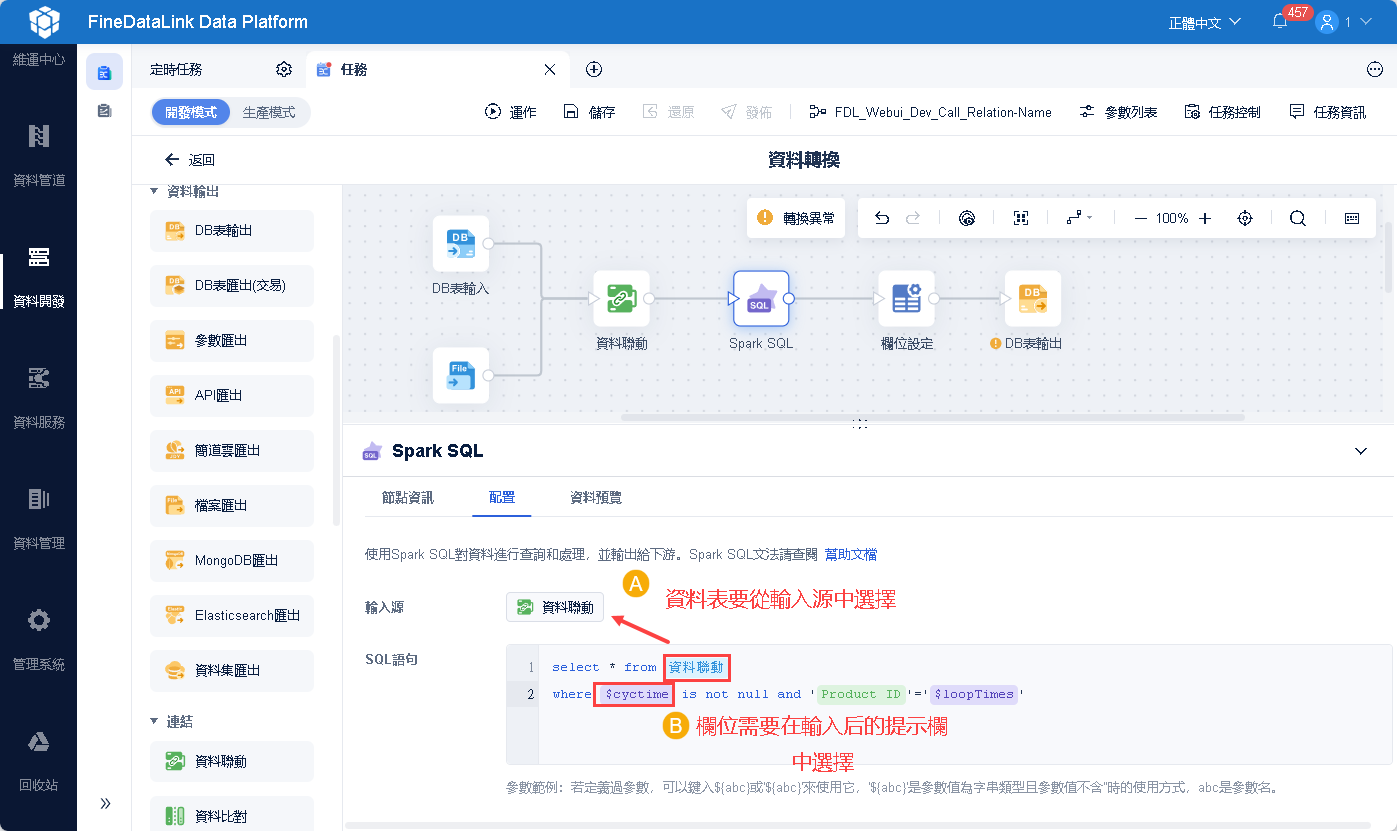Open 資料管理 in the left navigation
Image resolution: width=1397 pixels, height=831 pixels.
[38, 519]
